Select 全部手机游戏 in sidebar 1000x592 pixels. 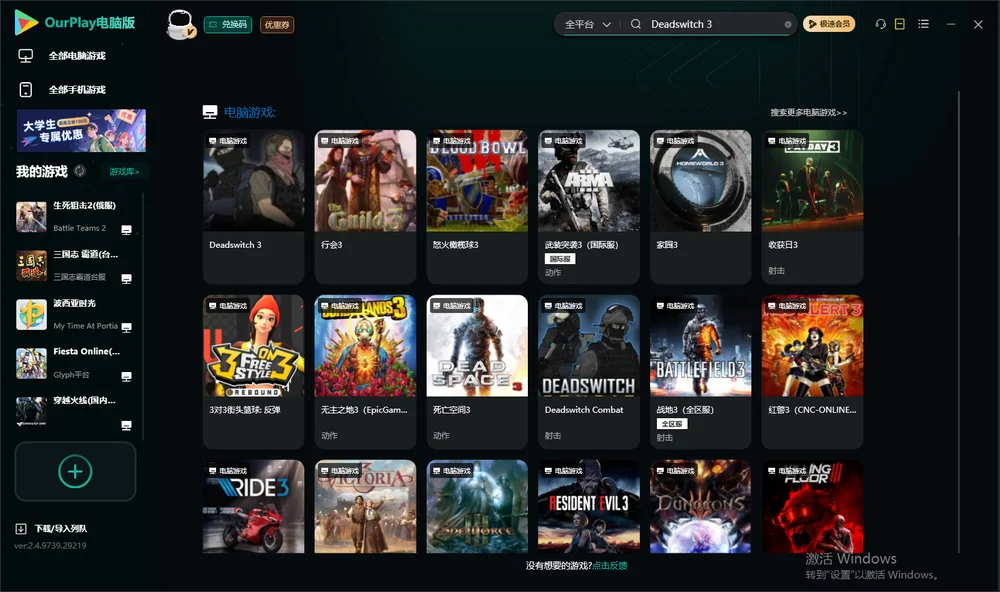point(75,90)
